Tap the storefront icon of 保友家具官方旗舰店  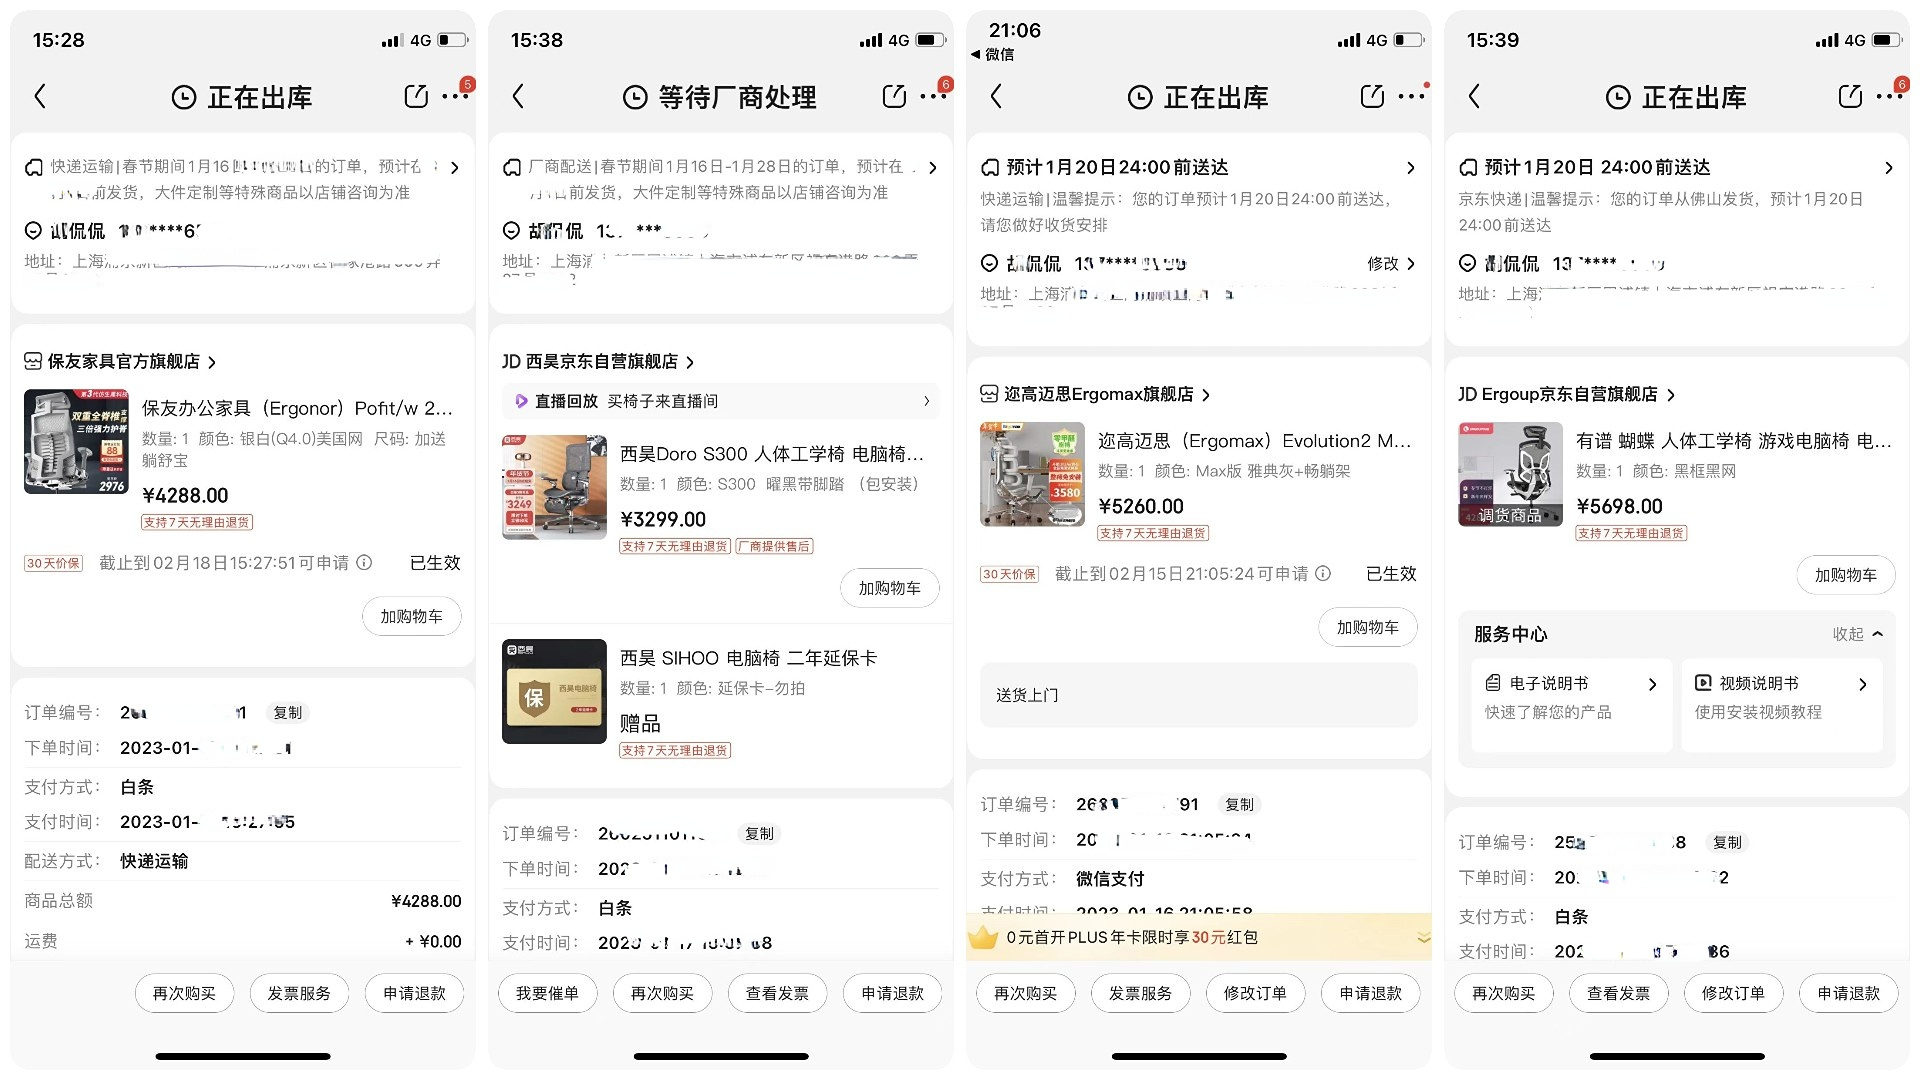pos(31,360)
